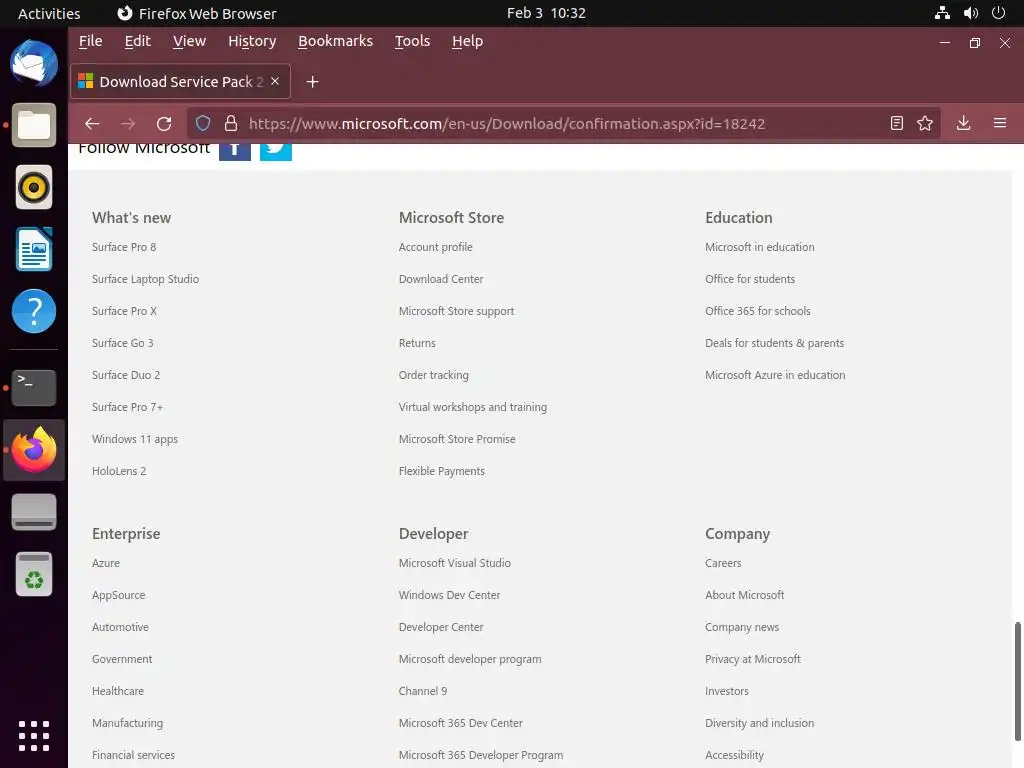Open Help from the dock
1024x768 pixels.
(34, 311)
